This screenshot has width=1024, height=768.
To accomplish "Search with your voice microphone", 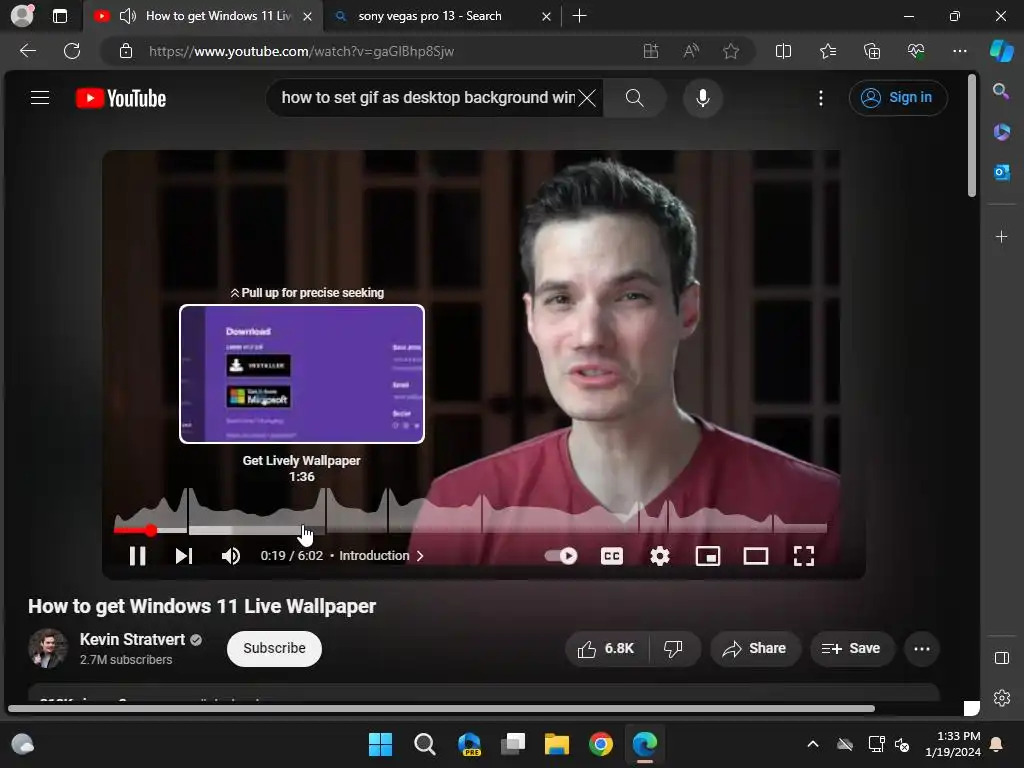I will pyautogui.click(x=703, y=98).
